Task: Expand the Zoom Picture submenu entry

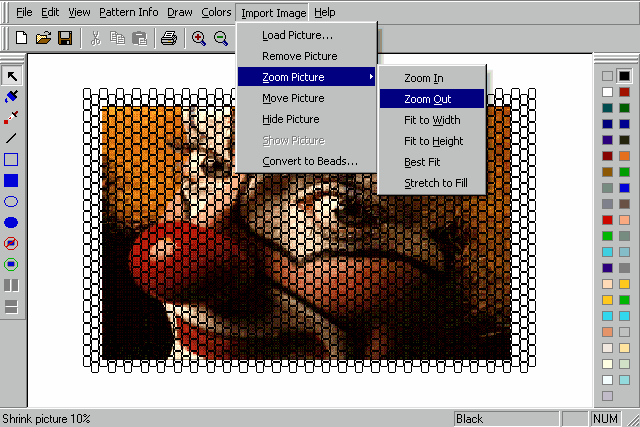Action: [306, 77]
